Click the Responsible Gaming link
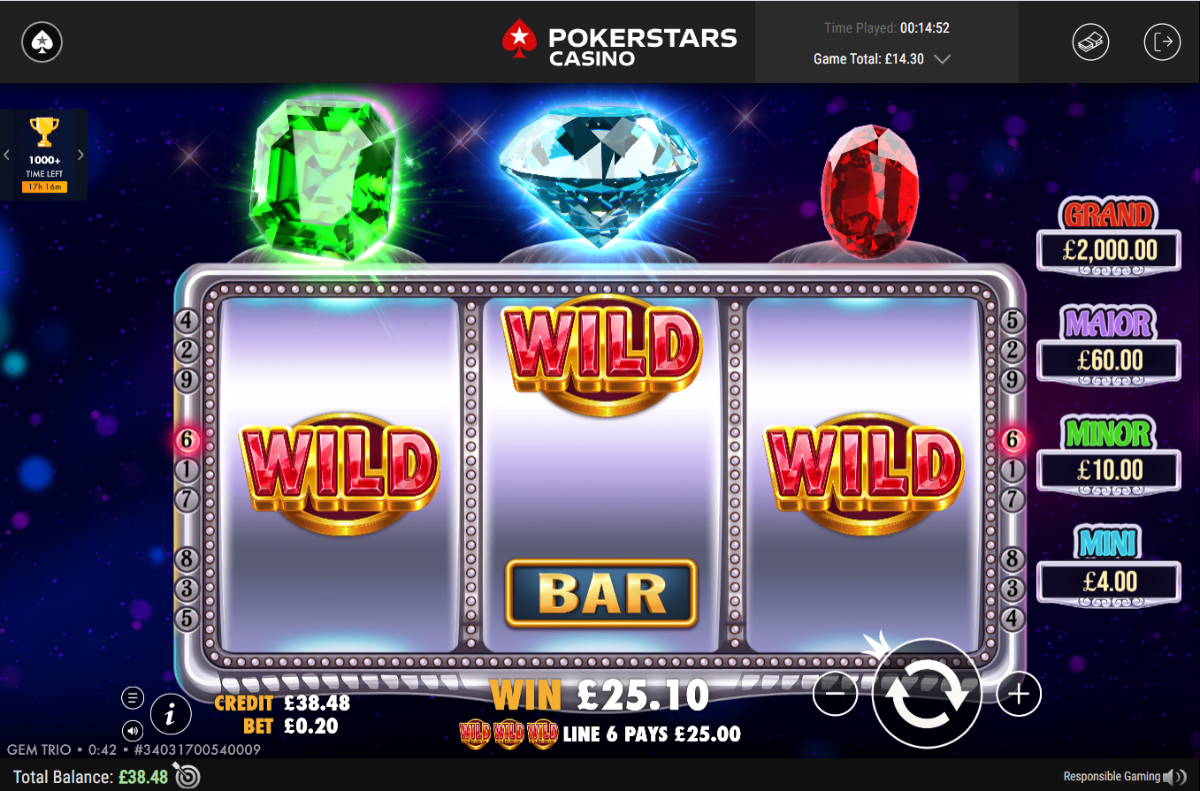The height and width of the screenshot is (791, 1200). click(1111, 777)
